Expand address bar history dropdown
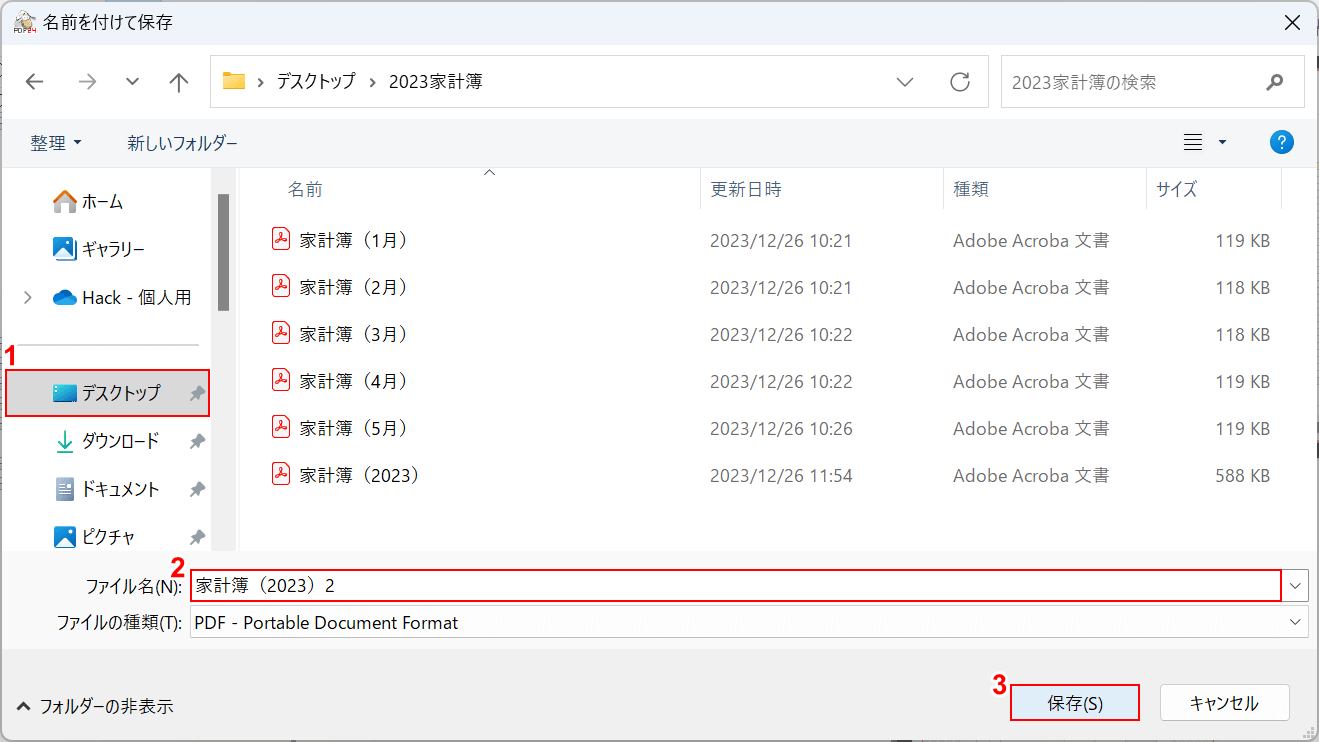1319x742 pixels. [905, 82]
